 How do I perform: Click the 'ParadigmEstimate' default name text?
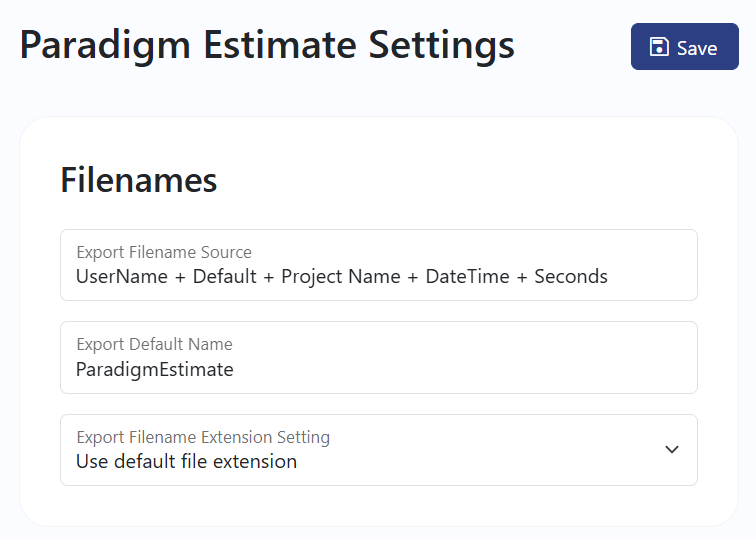154,370
